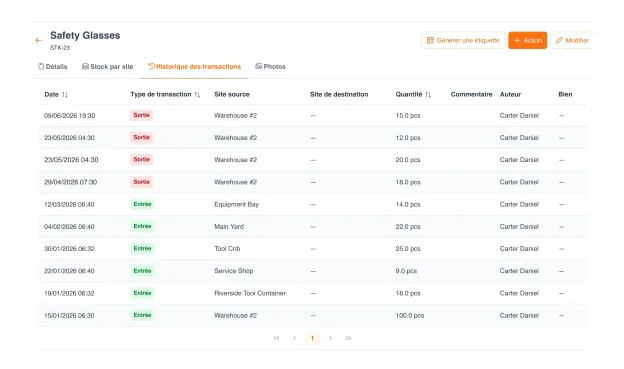Image resolution: width=624 pixels, height=369 pixels.
Task: Go back using the orange arrow
Action: pyautogui.click(x=39, y=40)
